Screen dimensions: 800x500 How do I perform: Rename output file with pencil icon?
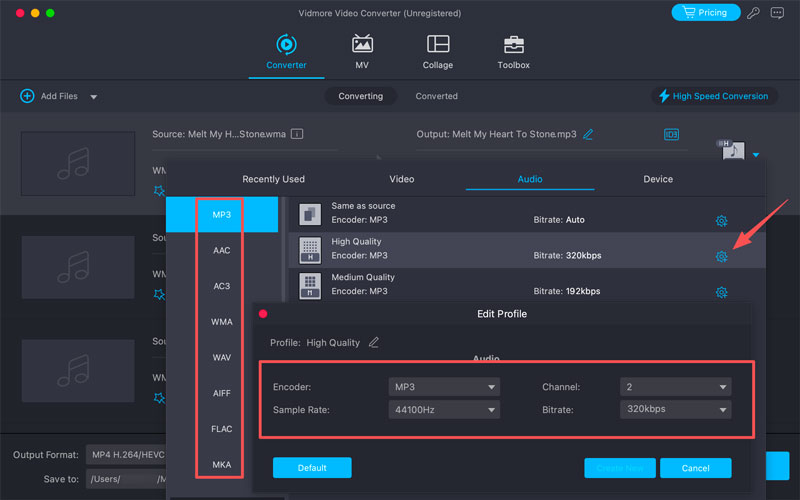(588, 134)
